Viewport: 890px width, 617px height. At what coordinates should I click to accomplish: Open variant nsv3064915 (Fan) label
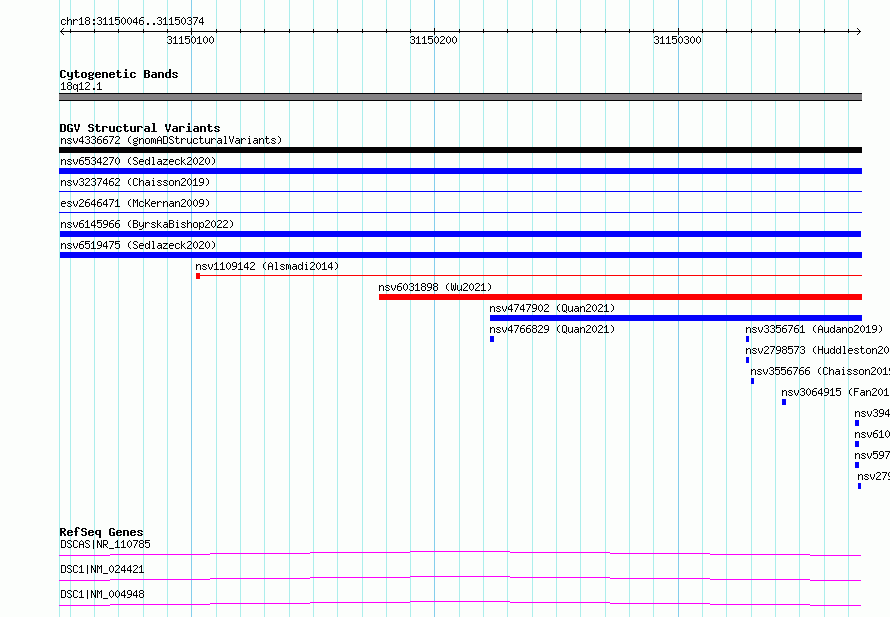(x=835, y=392)
